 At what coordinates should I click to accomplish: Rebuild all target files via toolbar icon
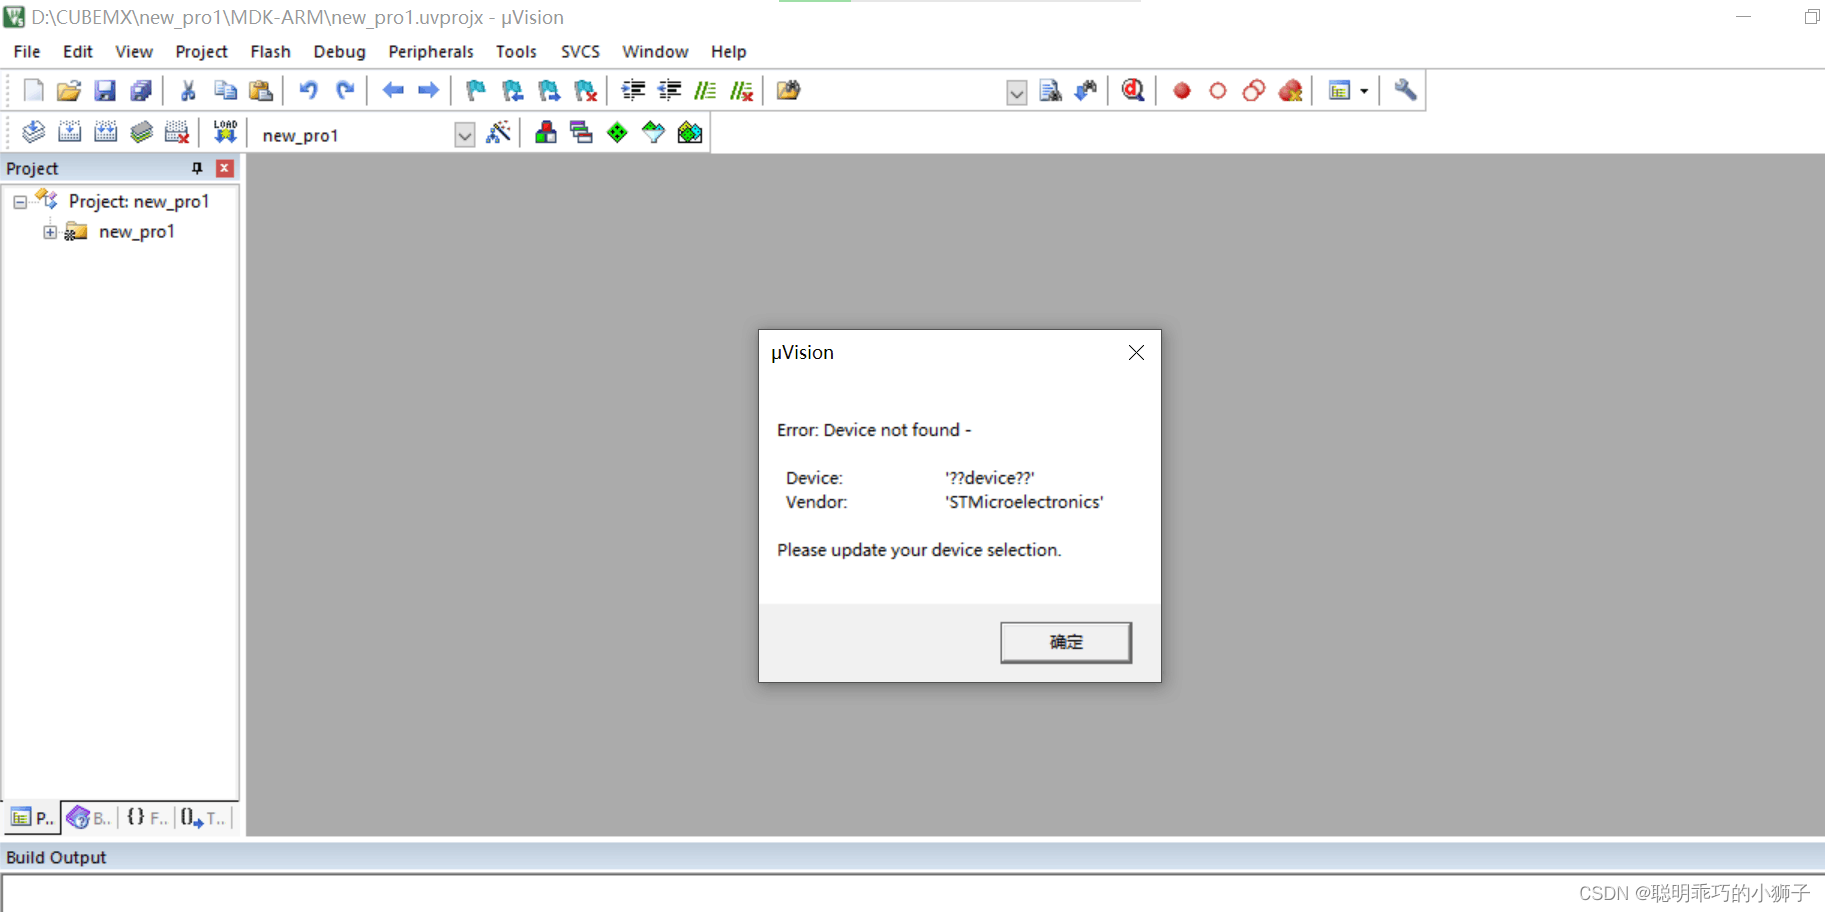(105, 131)
